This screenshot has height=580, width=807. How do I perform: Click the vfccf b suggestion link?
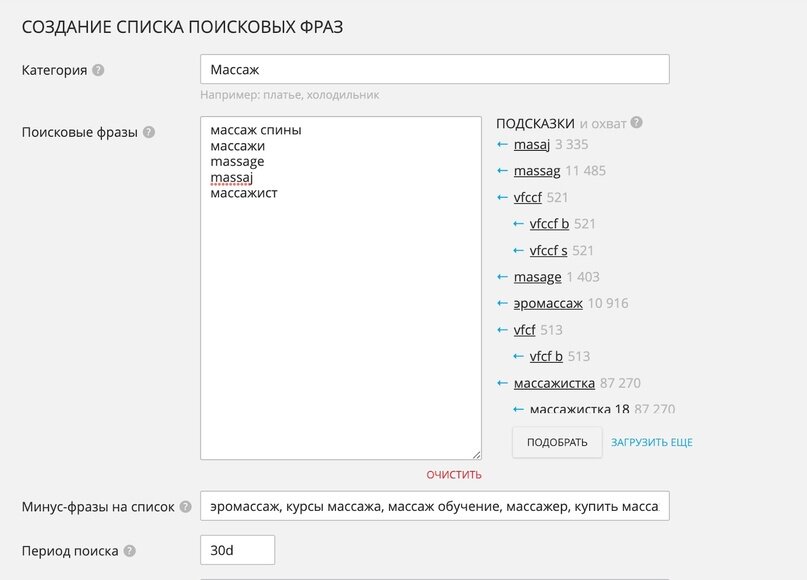(549, 224)
